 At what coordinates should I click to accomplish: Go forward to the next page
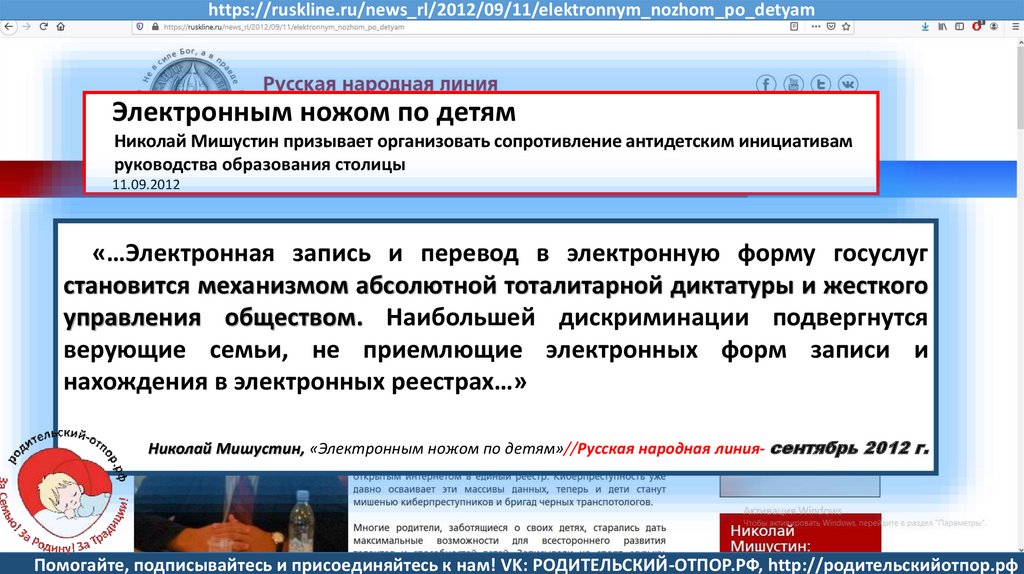(x=26, y=27)
